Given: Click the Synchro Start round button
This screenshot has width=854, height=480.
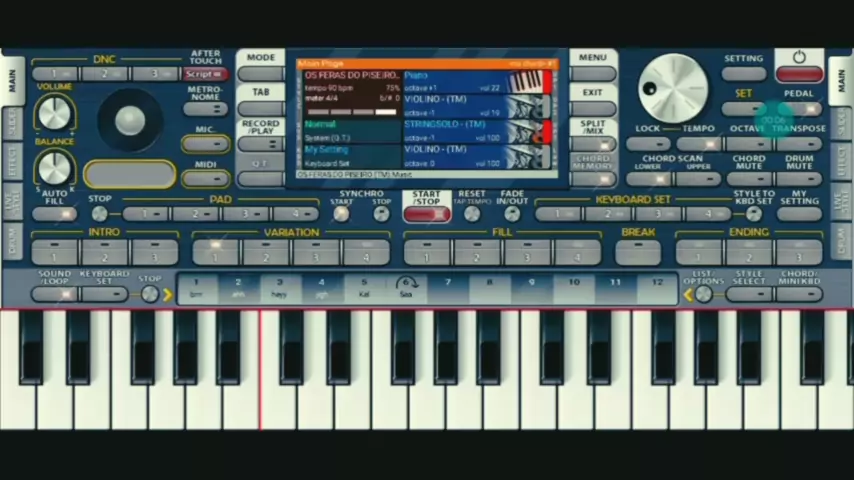Looking at the screenshot, I should tap(341, 213).
